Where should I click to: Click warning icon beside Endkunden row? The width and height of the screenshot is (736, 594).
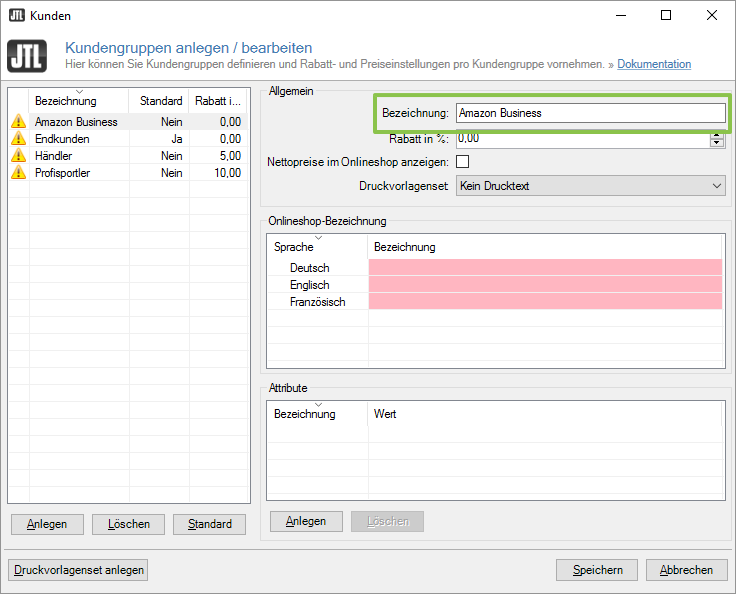[18, 139]
